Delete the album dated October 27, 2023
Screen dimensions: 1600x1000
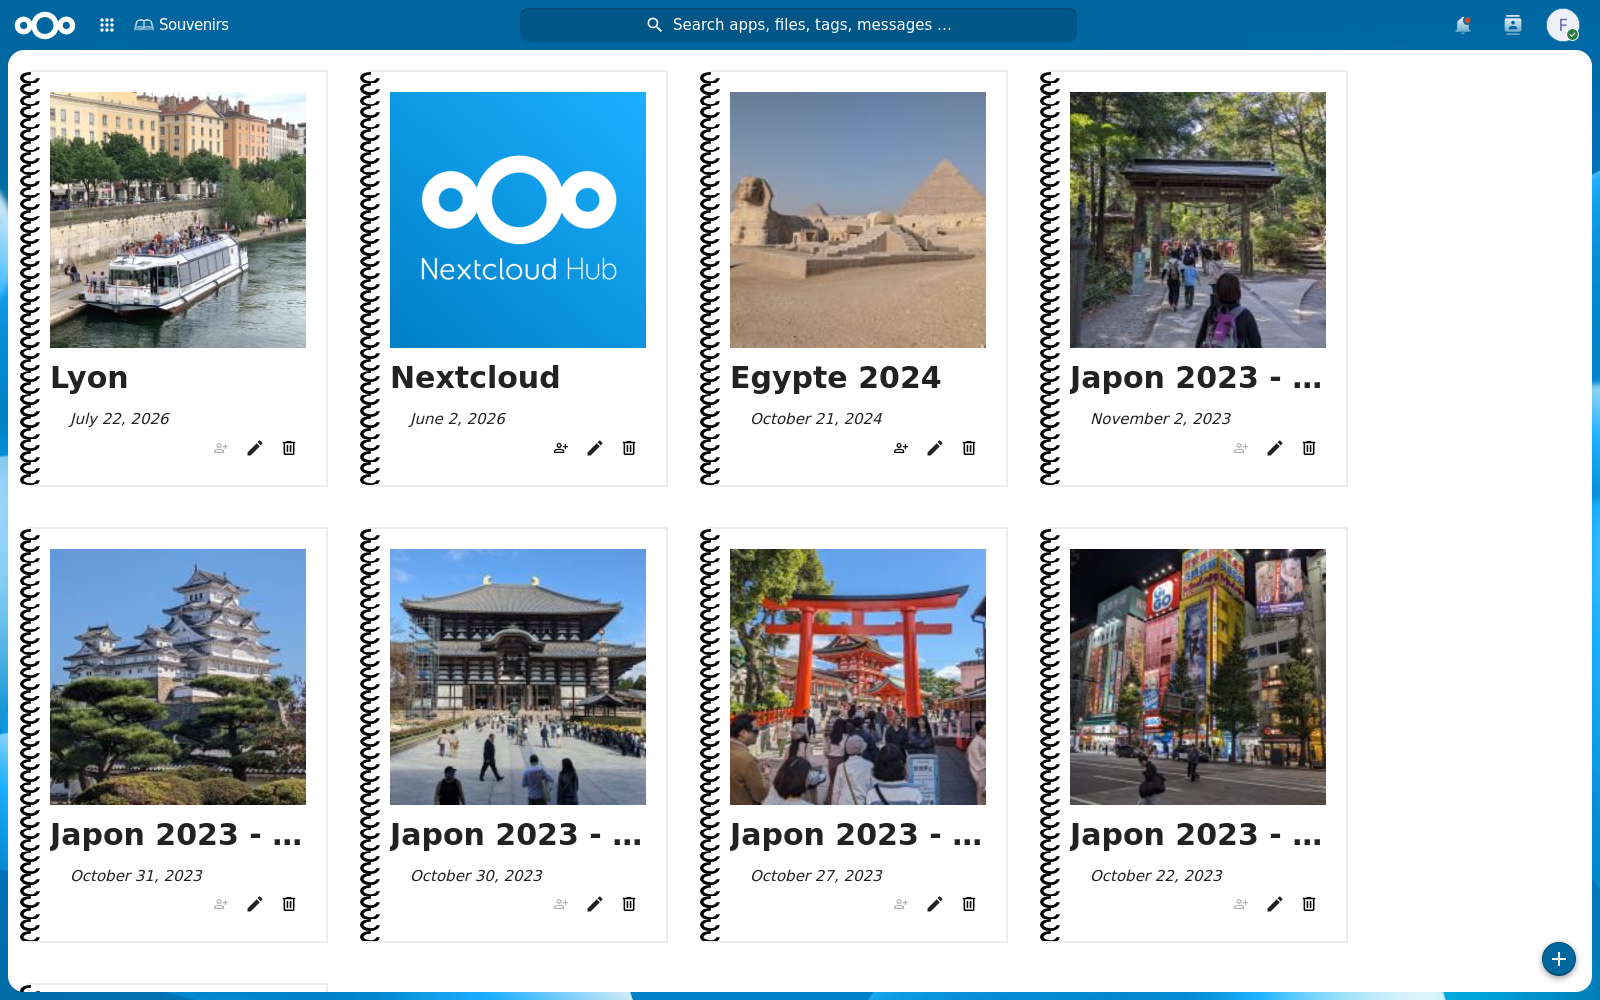tap(969, 904)
